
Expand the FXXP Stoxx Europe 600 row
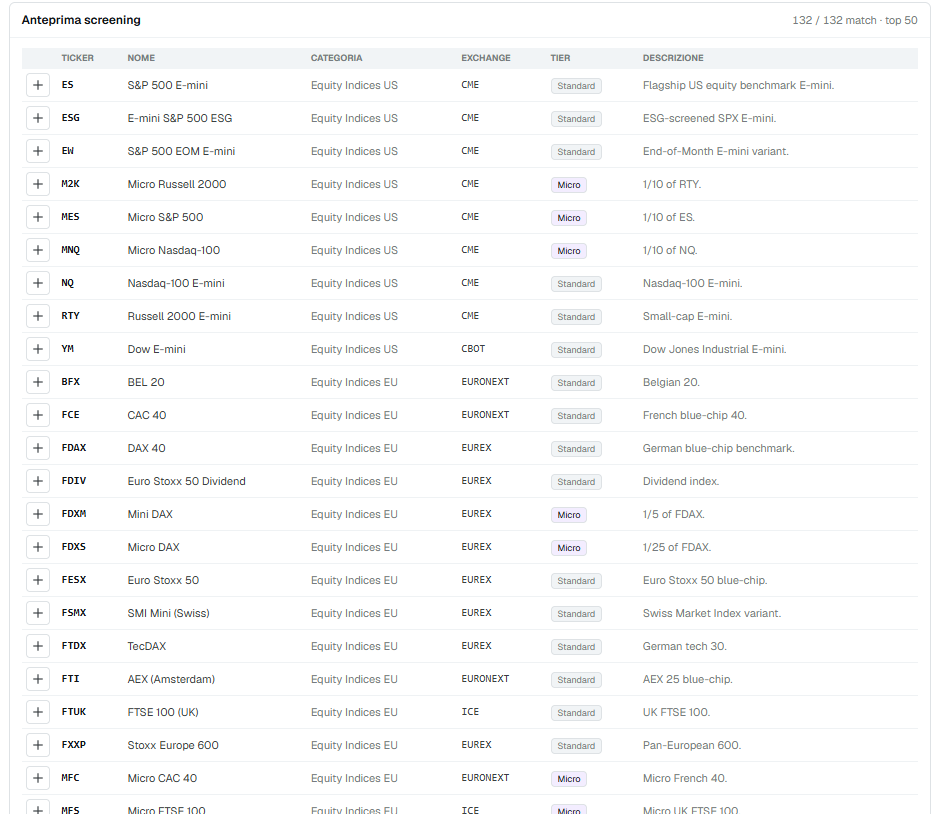click(38, 745)
